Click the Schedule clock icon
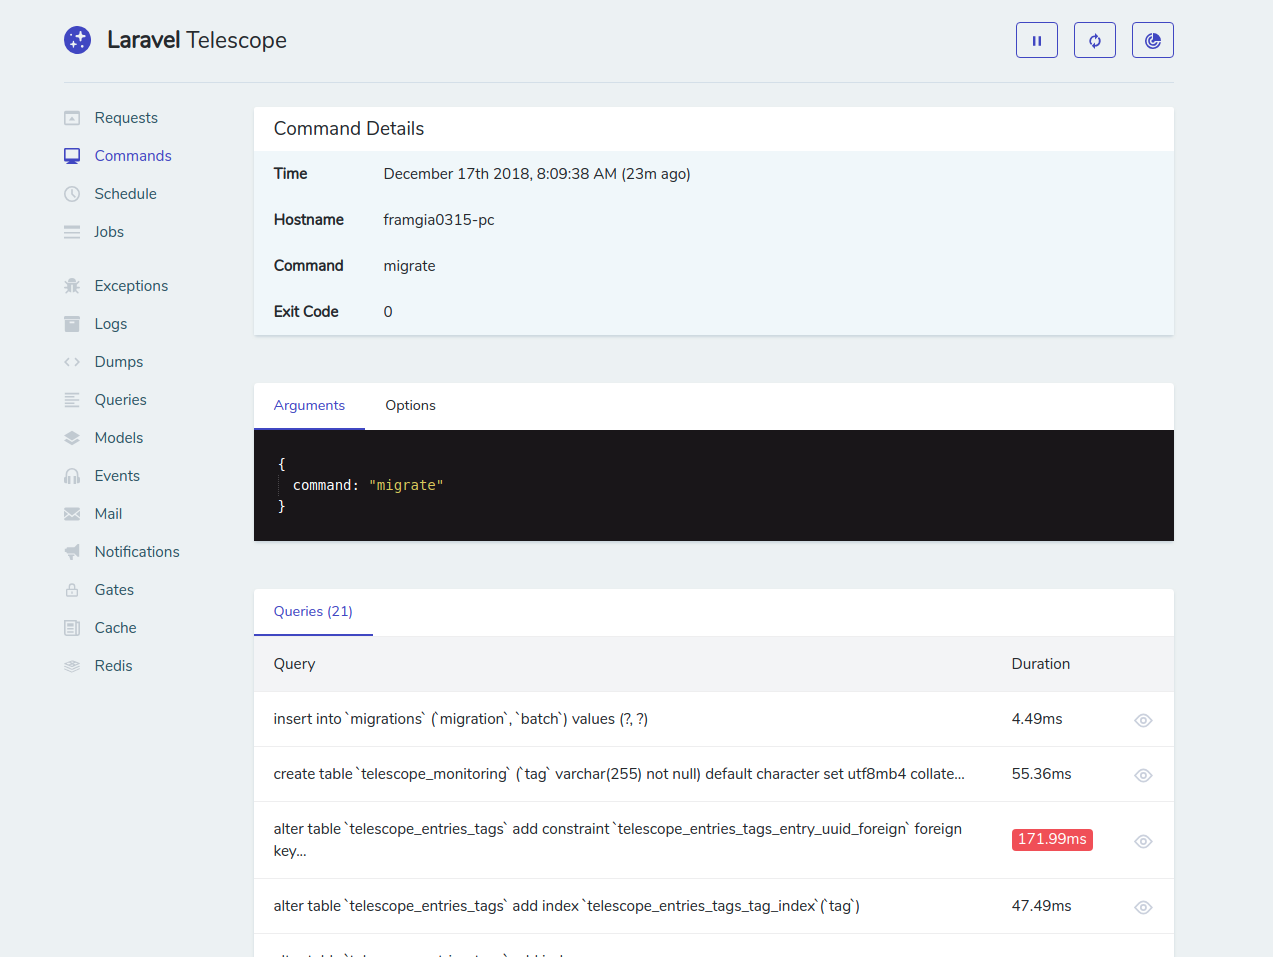Screen dimensions: 1273x957 coord(72,194)
